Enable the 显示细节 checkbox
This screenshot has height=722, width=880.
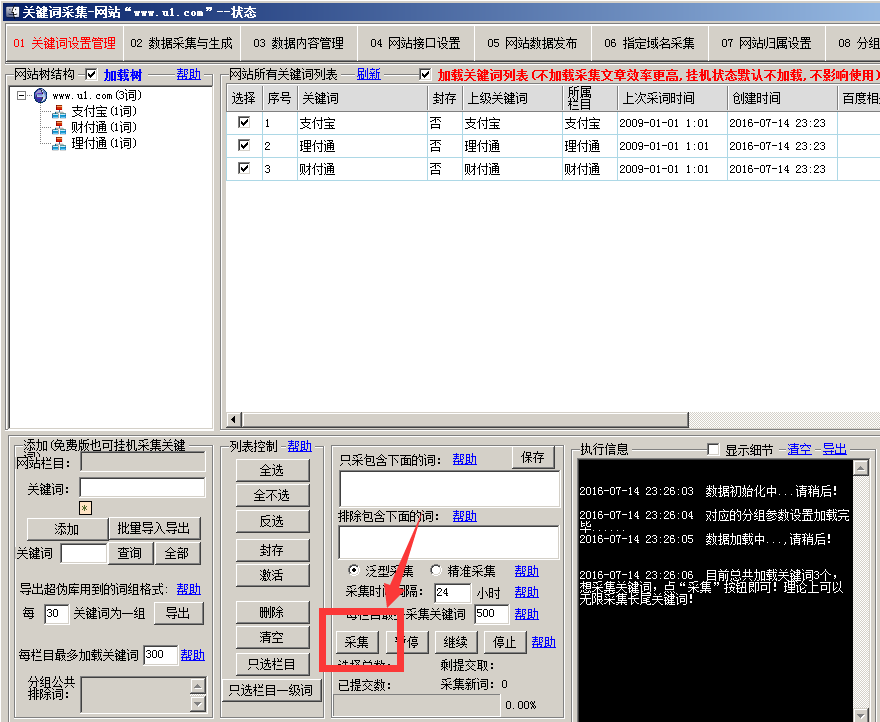(x=713, y=449)
